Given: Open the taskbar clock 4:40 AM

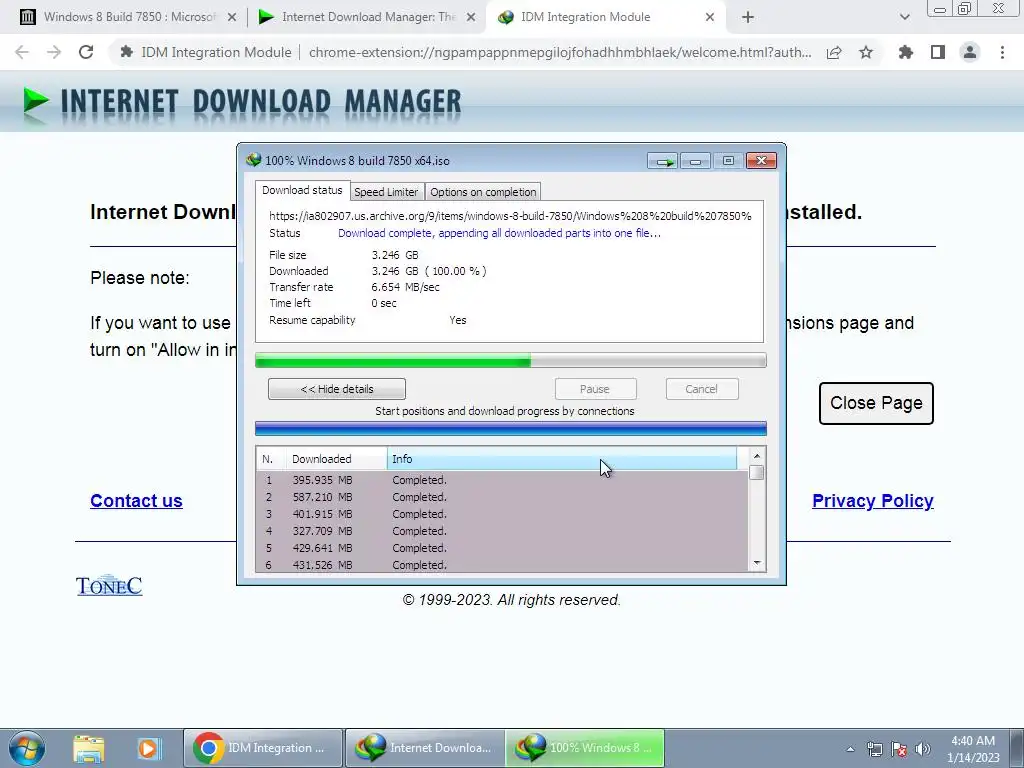Looking at the screenshot, I should click(x=973, y=749).
